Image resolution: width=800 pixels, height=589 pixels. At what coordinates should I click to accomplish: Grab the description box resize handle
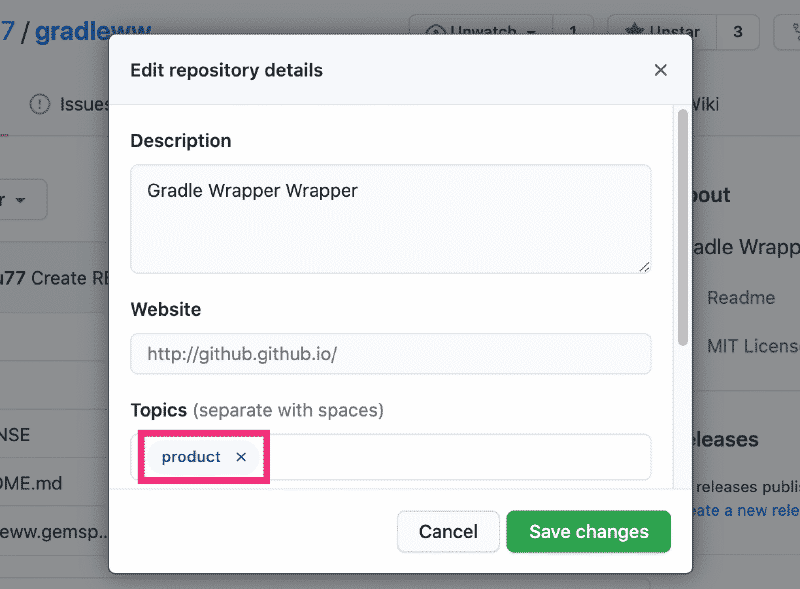click(644, 266)
